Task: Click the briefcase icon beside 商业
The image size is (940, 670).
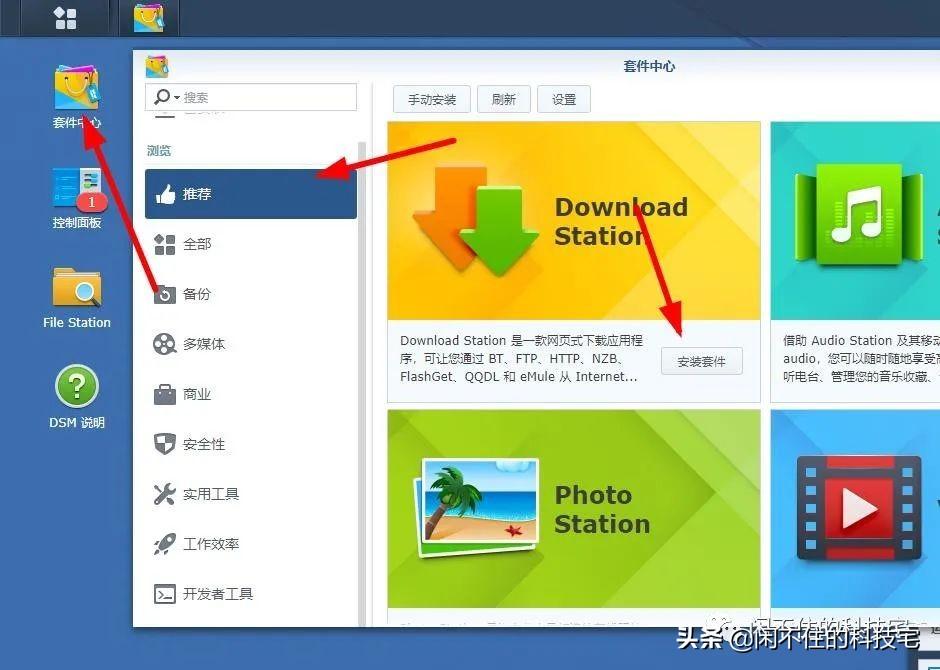Action: click(x=165, y=394)
